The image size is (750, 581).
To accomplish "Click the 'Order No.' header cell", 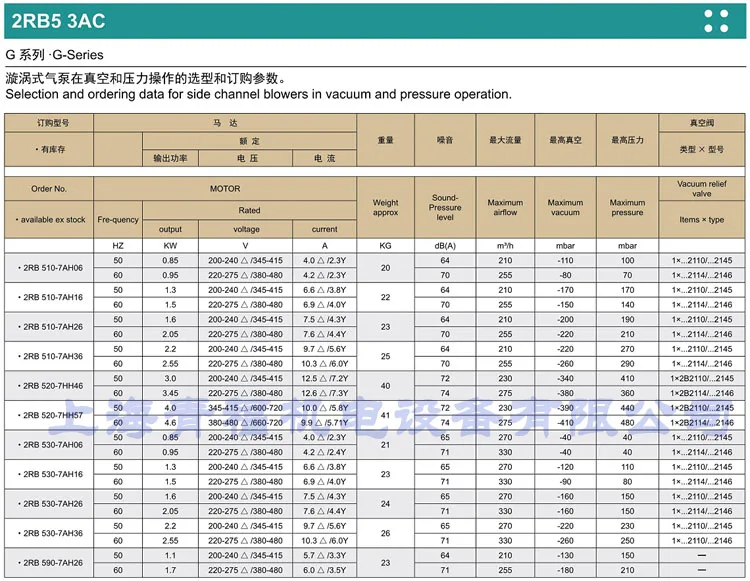I will (x=49, y=188).
